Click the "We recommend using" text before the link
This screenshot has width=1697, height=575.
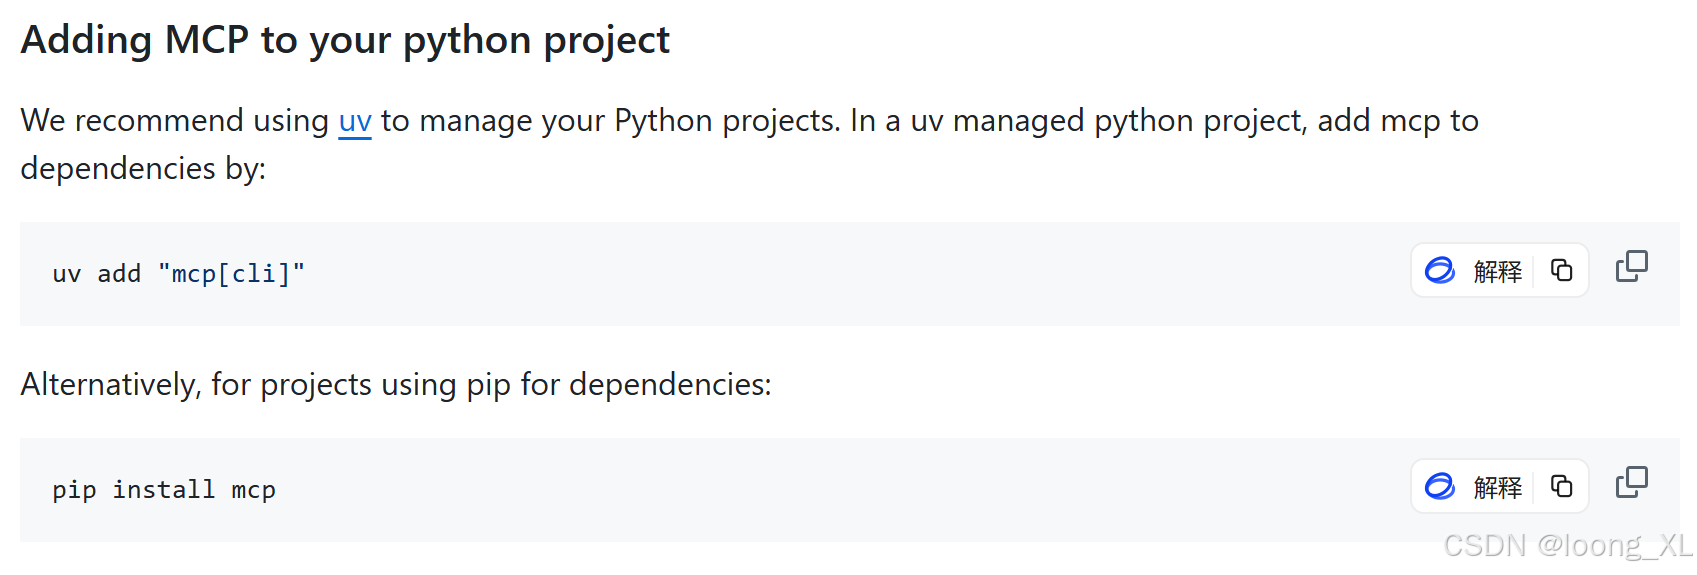pyautogui.click(x=175, y=121)
